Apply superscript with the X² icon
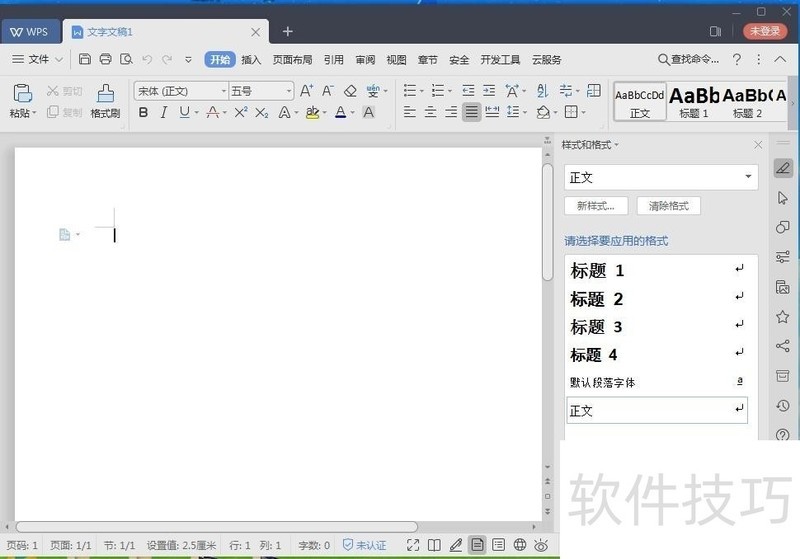 click(x=241, y=113)
